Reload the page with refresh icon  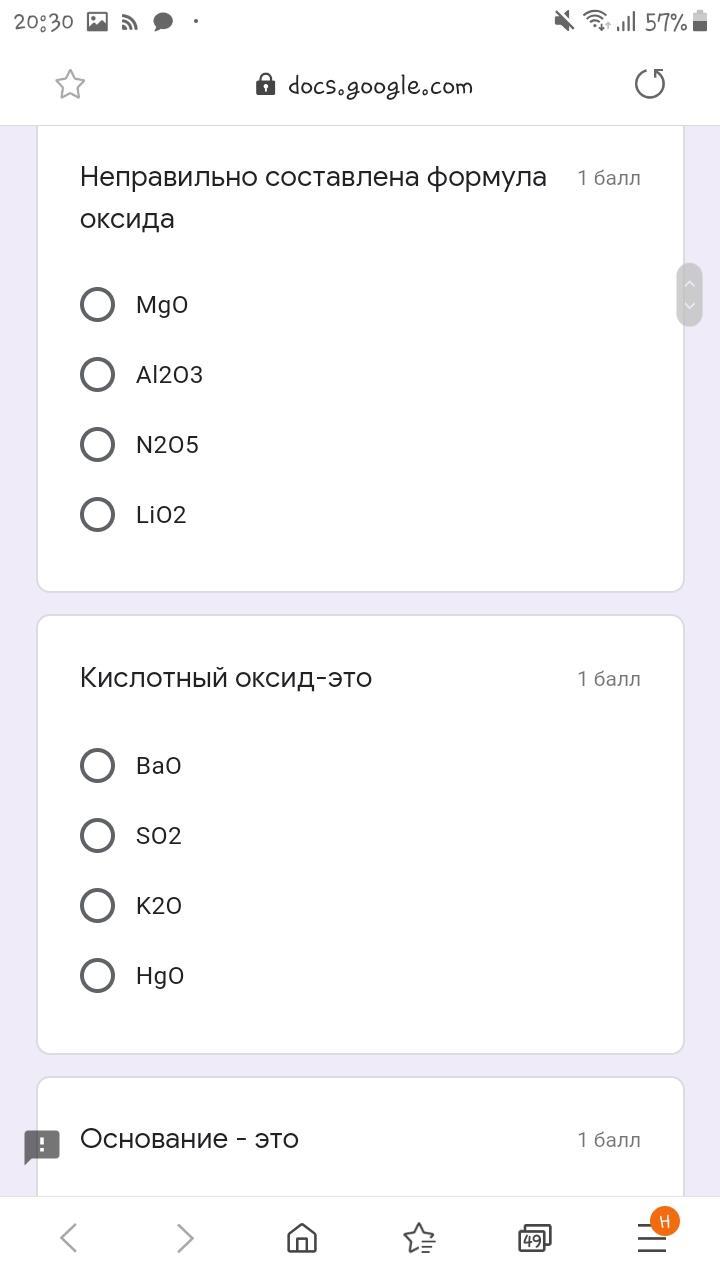click(x=650, y=85)
